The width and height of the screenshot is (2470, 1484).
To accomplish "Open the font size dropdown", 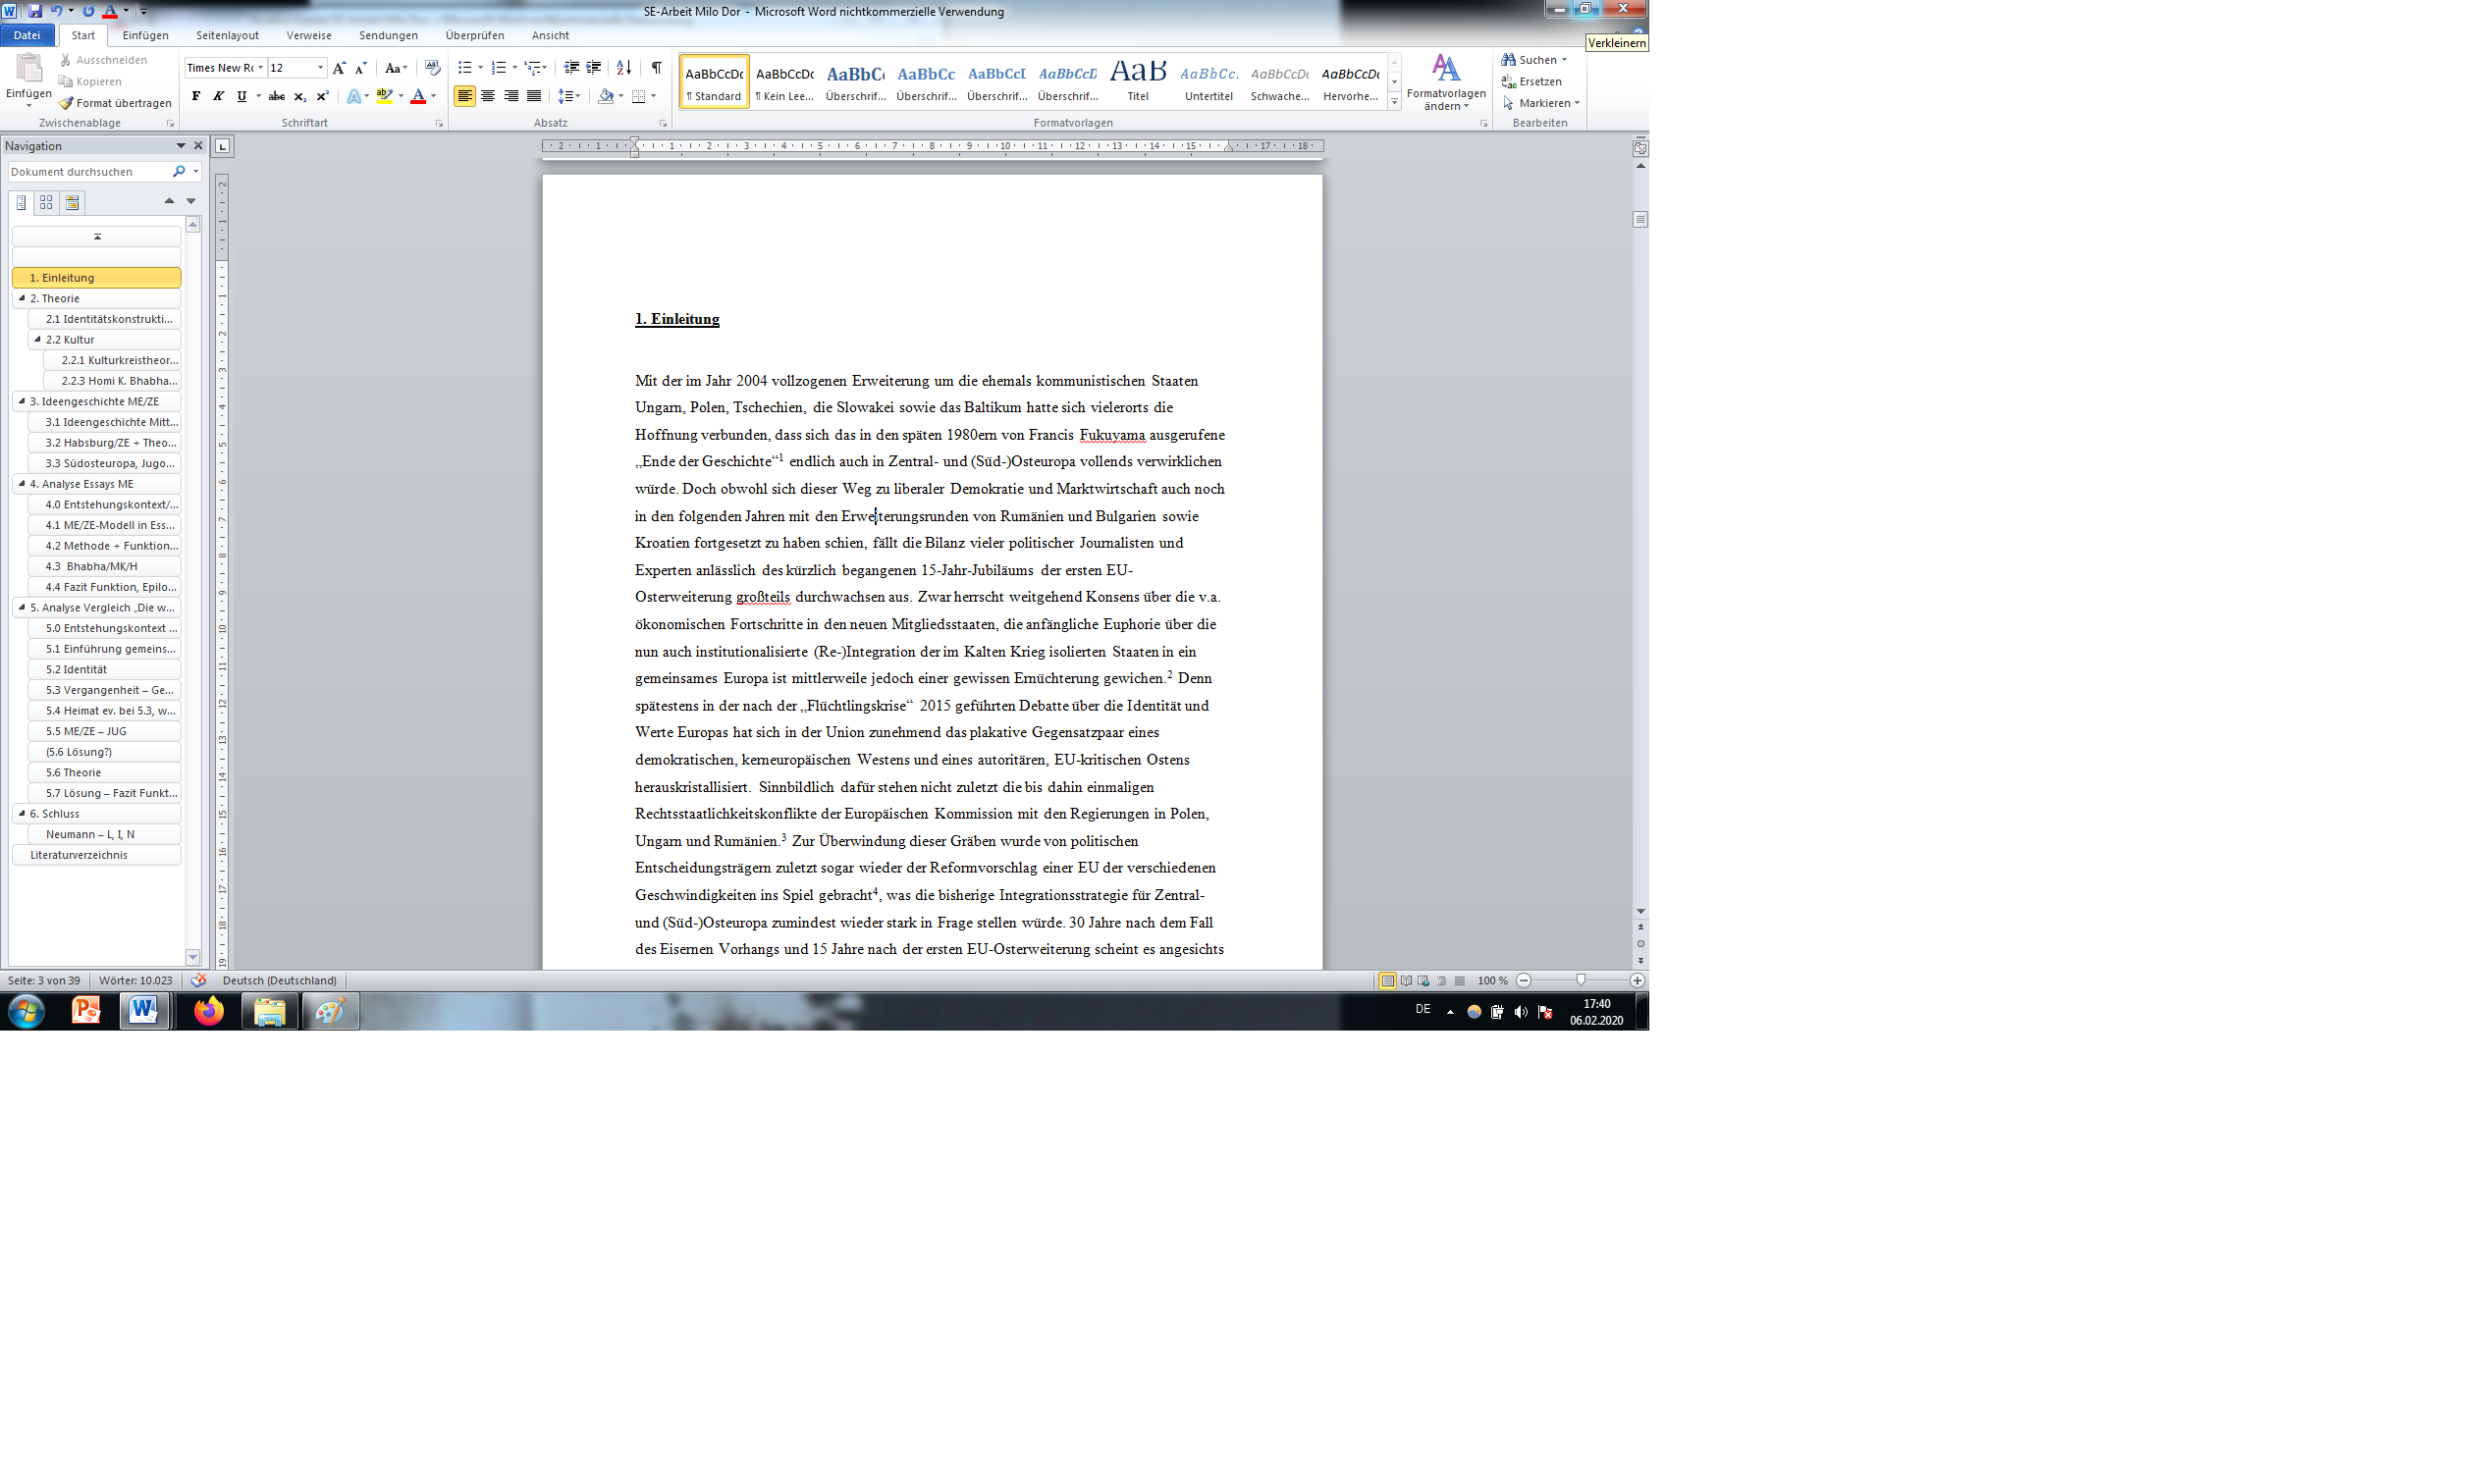I will pyautogui.click(x=320, y=68).
